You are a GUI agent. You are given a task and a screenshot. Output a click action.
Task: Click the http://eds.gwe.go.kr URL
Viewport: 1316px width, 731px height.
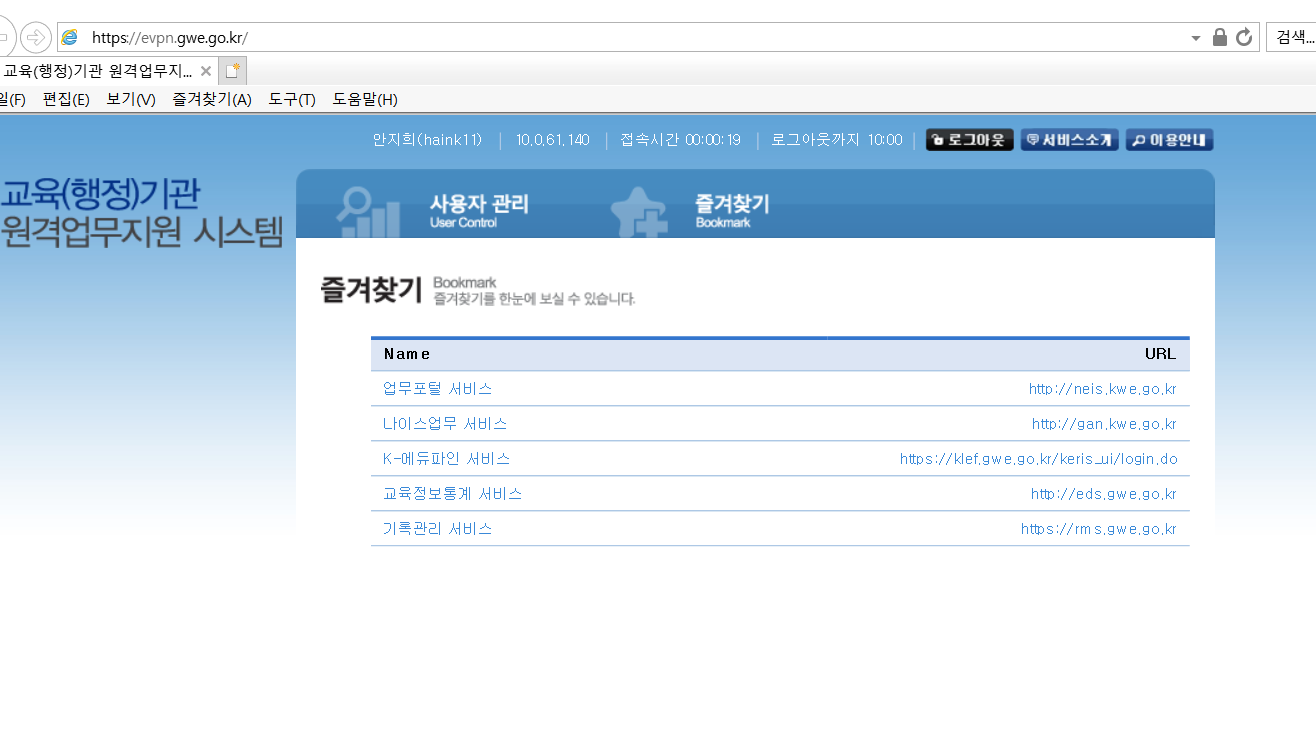click(1104, 494)
